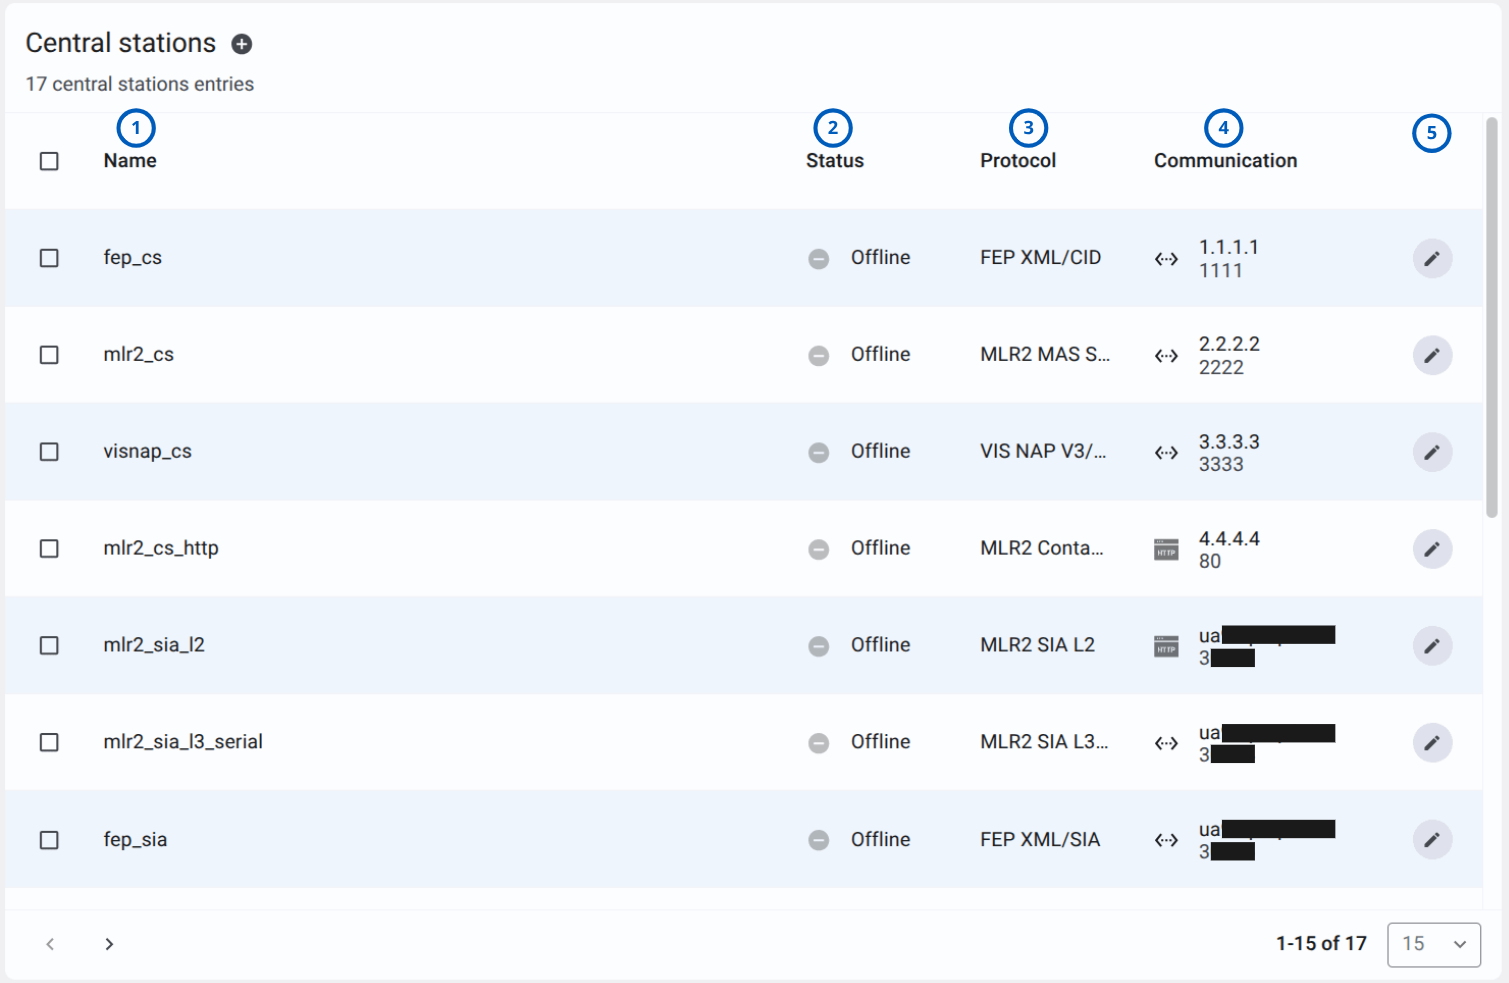Click the MLR2 SIA L2 protocol cell

pos(1037,645)
